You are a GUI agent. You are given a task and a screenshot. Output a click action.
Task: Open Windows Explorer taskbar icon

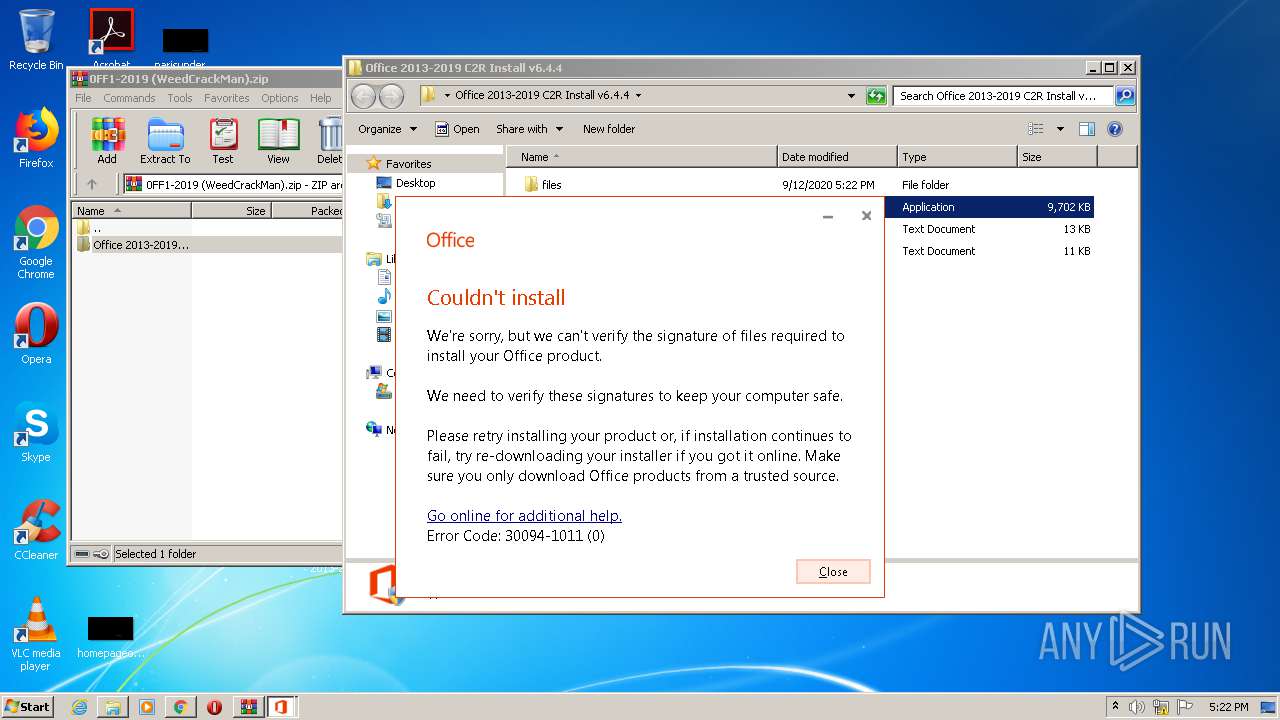113,707
